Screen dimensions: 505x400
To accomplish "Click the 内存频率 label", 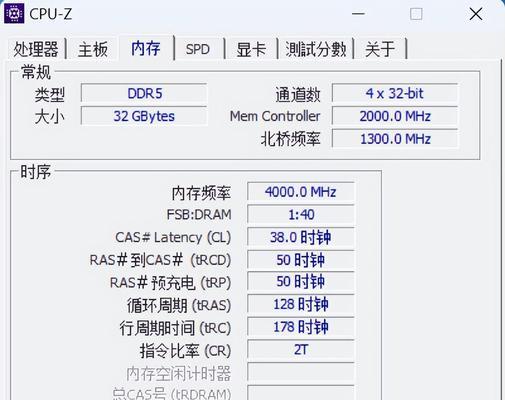I will 201,193.
